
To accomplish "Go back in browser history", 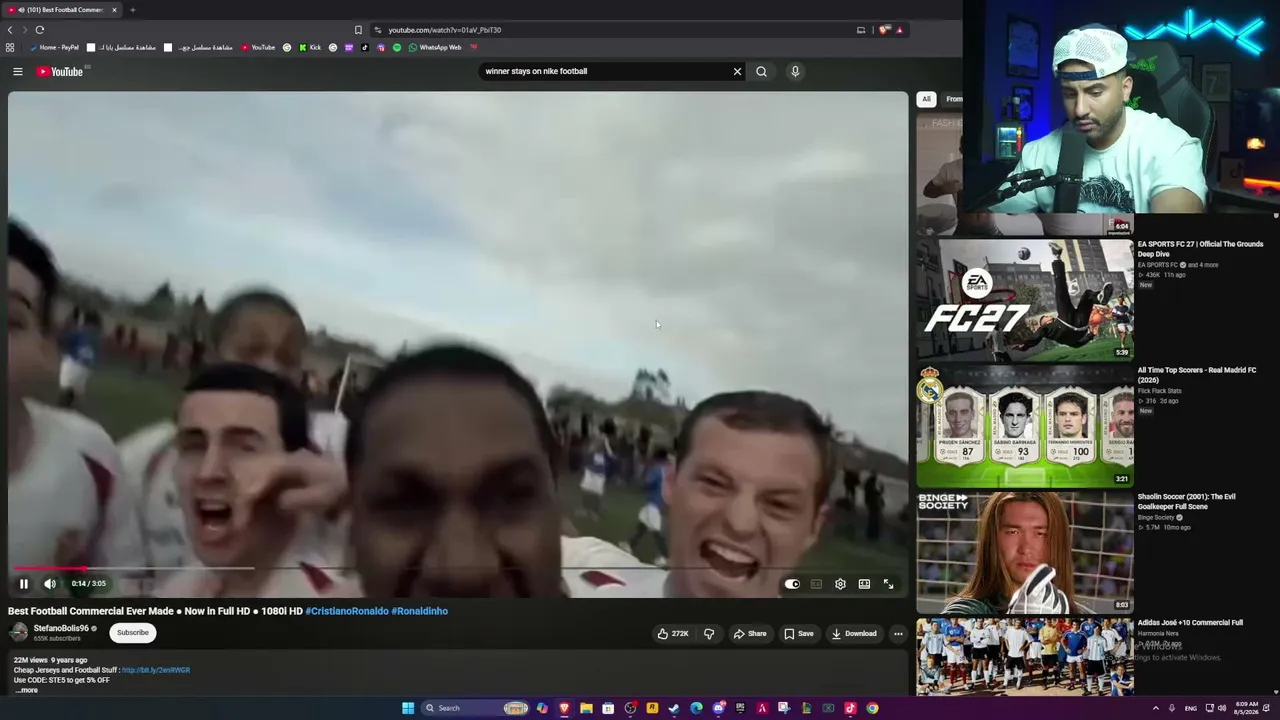I will (10, 30).
